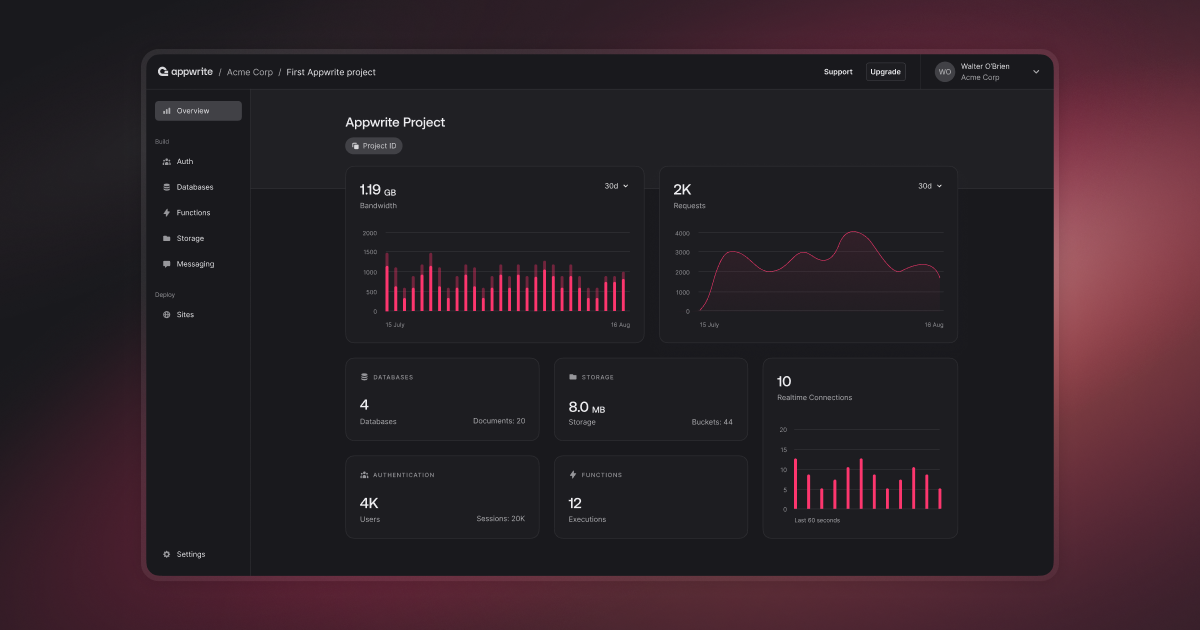Open the 30d range dropdown on Requests chart
This screenshot has width=1200, height=630.
point(928,186)
